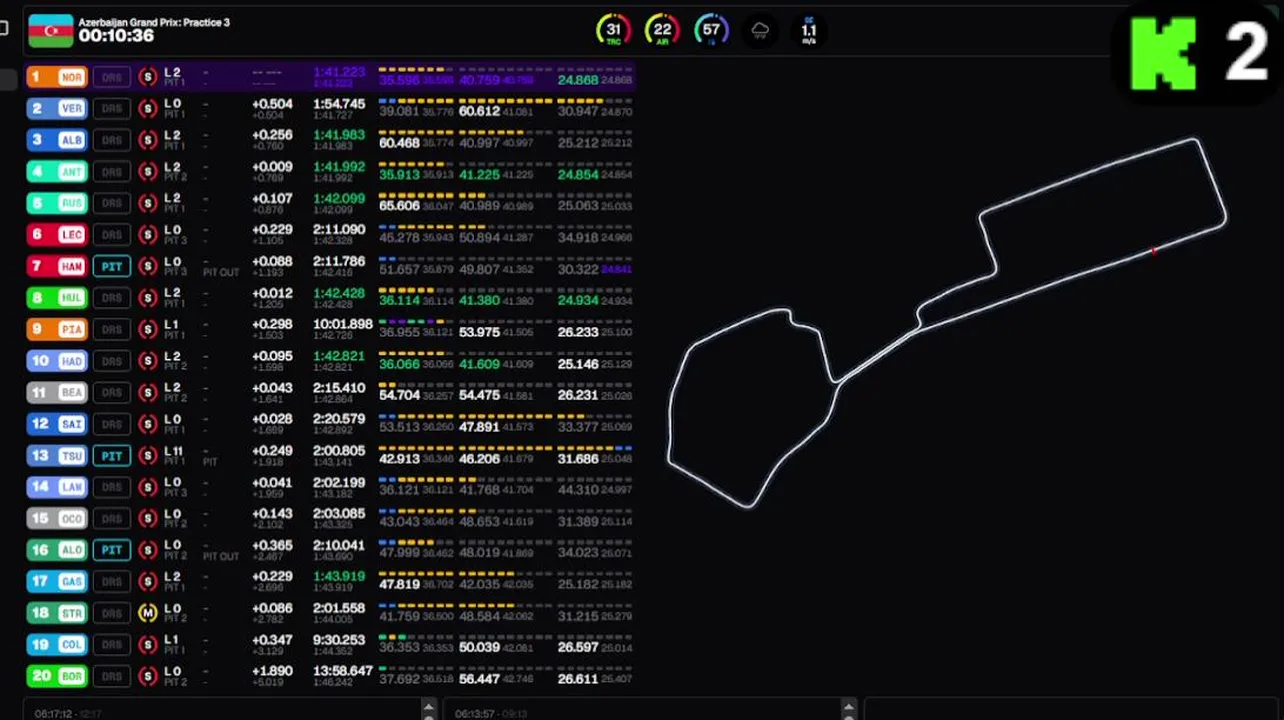Select RUS driver badge in position 5

[x=57, y=203]
